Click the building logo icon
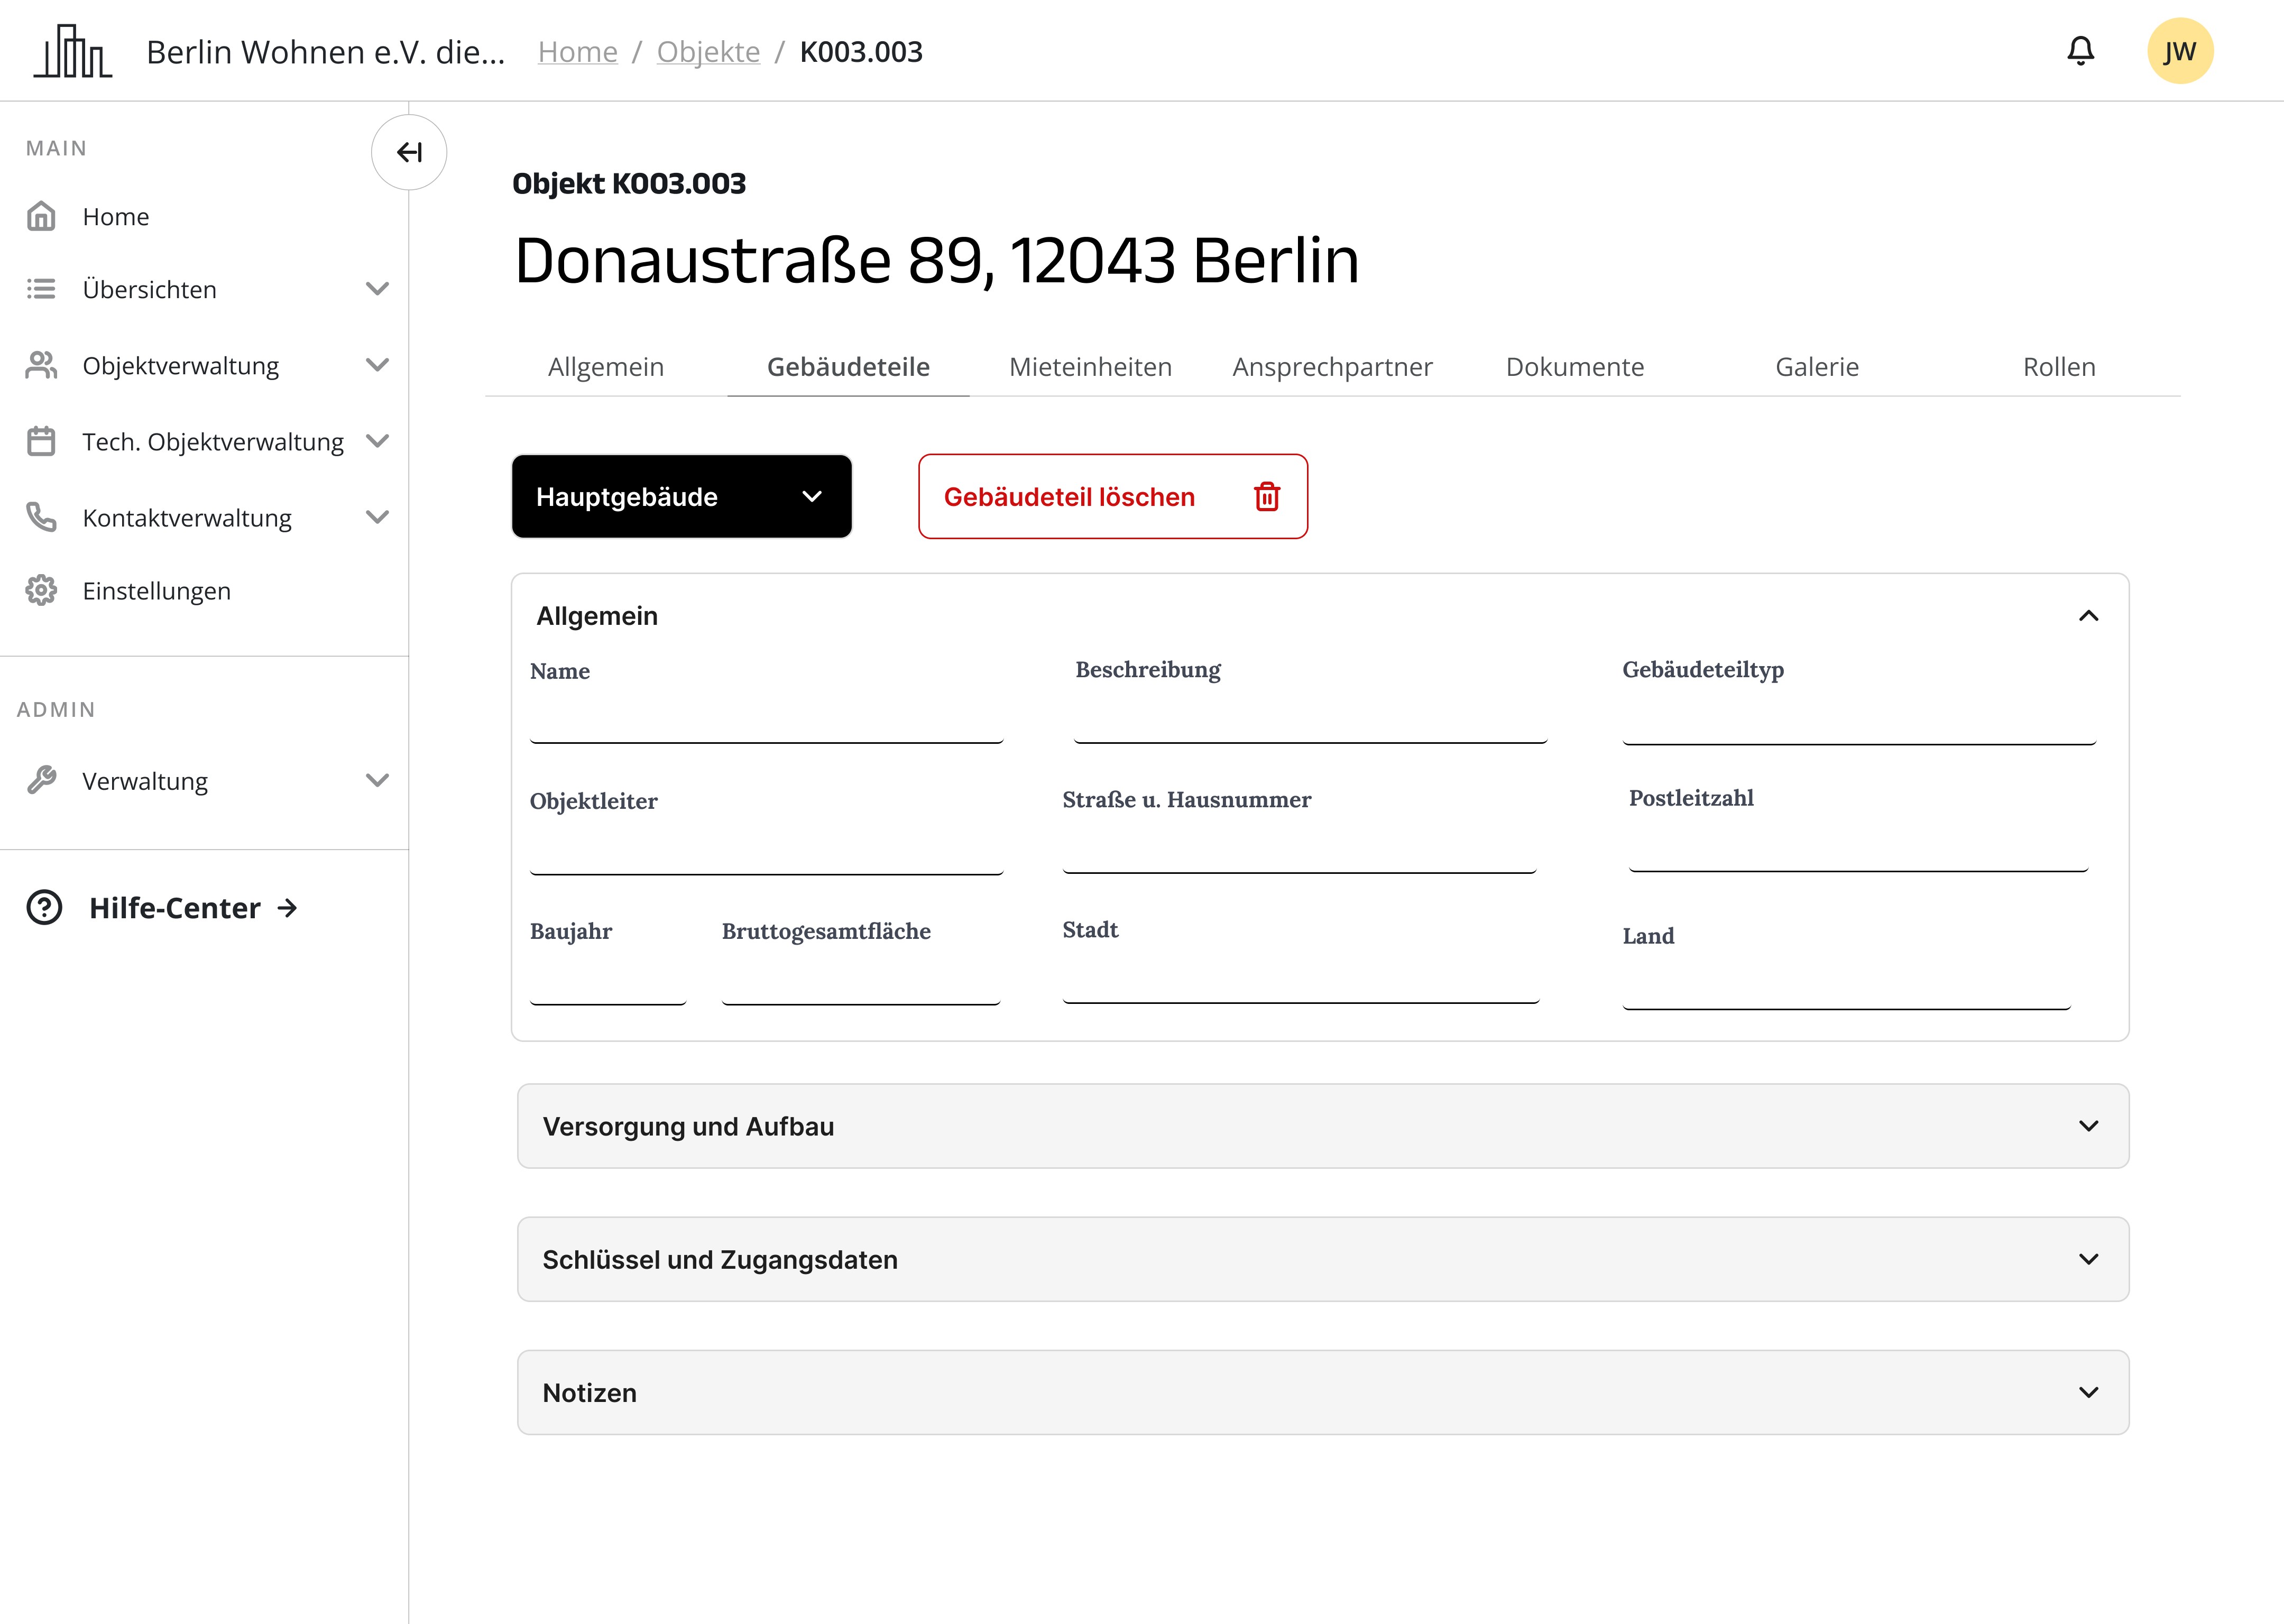Screen dimensions: 2284x1624 click(73, 51)
